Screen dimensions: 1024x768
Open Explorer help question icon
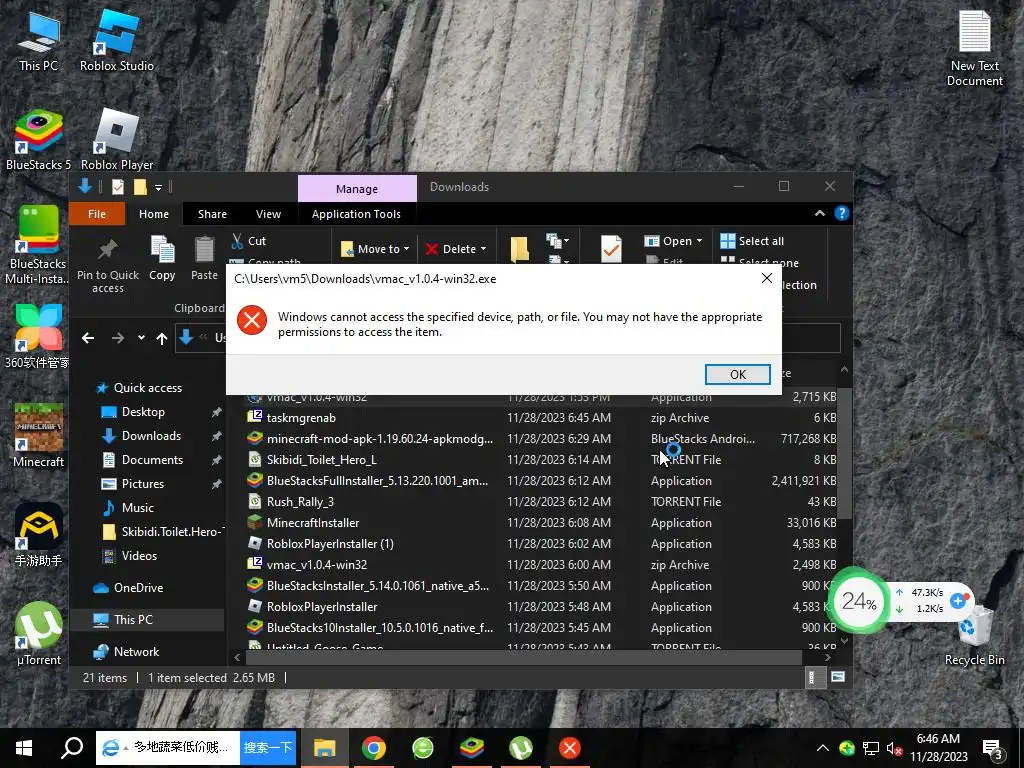click(841, 214)
